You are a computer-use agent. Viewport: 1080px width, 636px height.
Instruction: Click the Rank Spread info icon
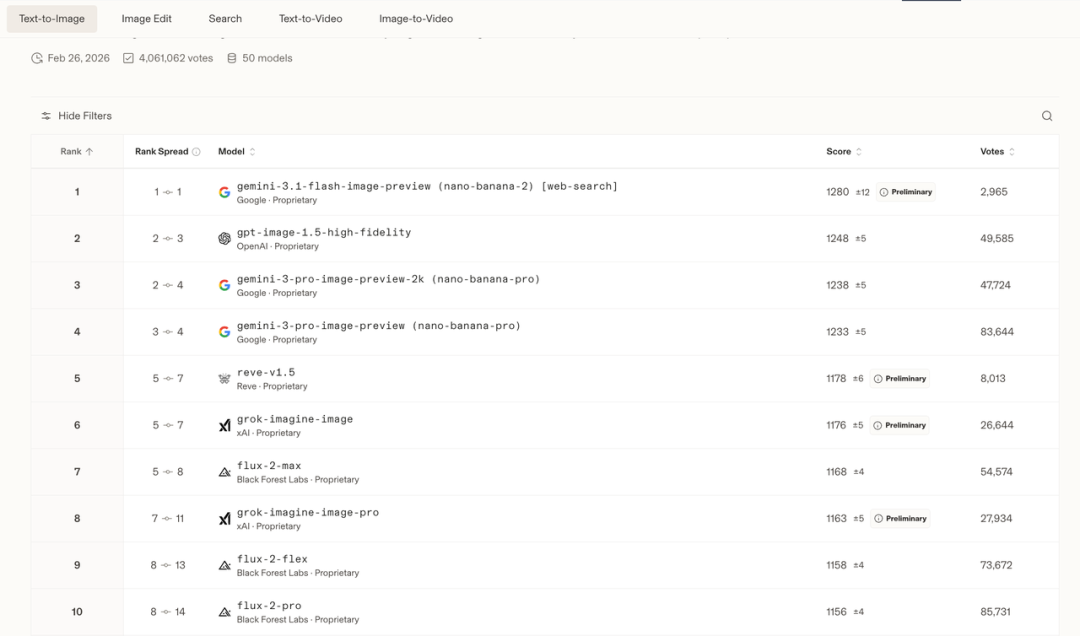point(196,152)
